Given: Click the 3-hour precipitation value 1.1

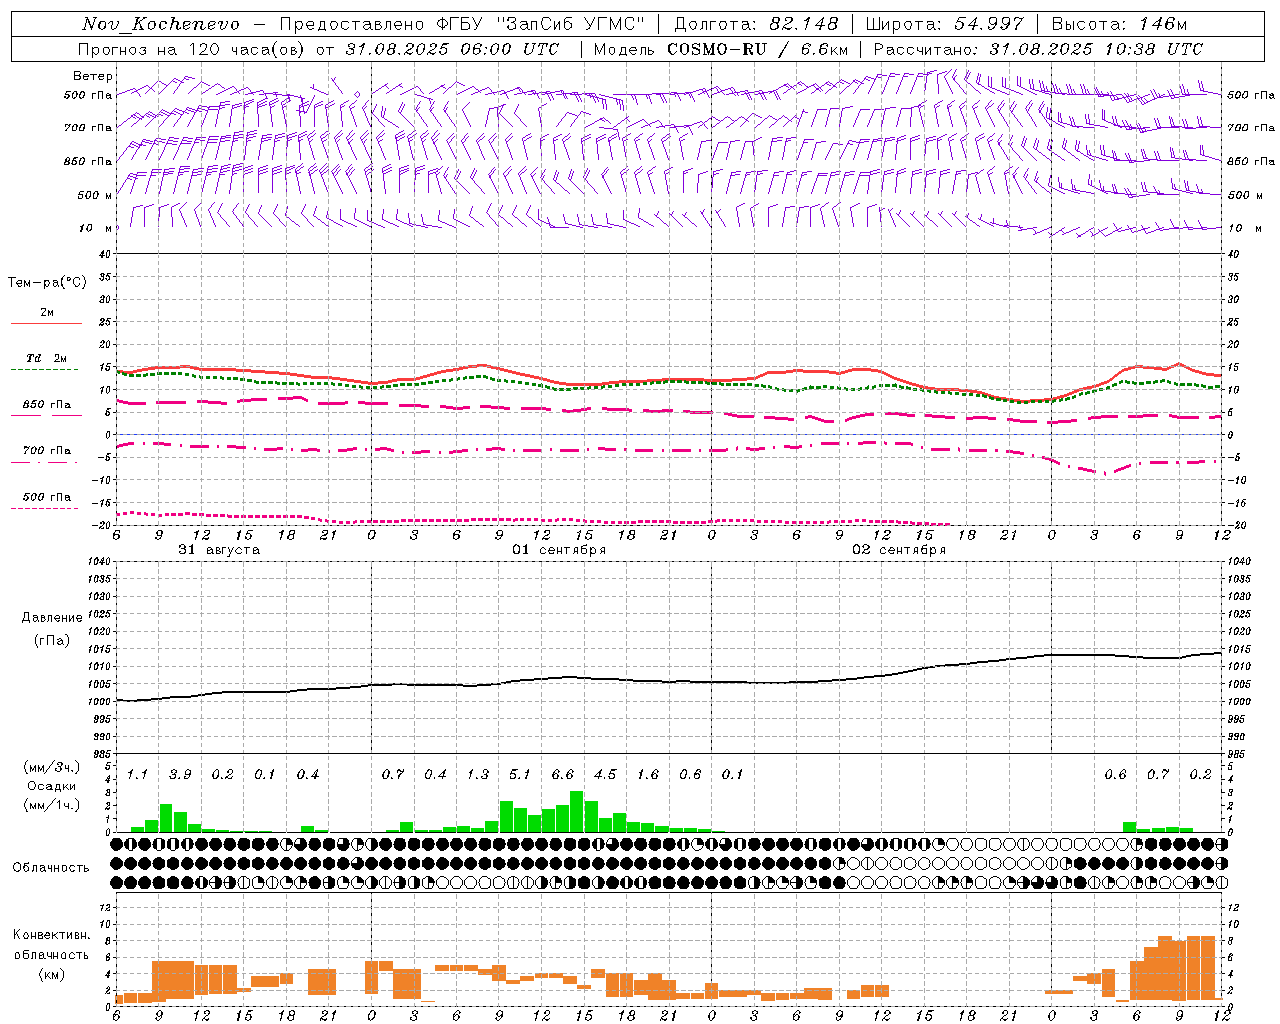Looking at the screenshot, I should click(x=137, y=775).
